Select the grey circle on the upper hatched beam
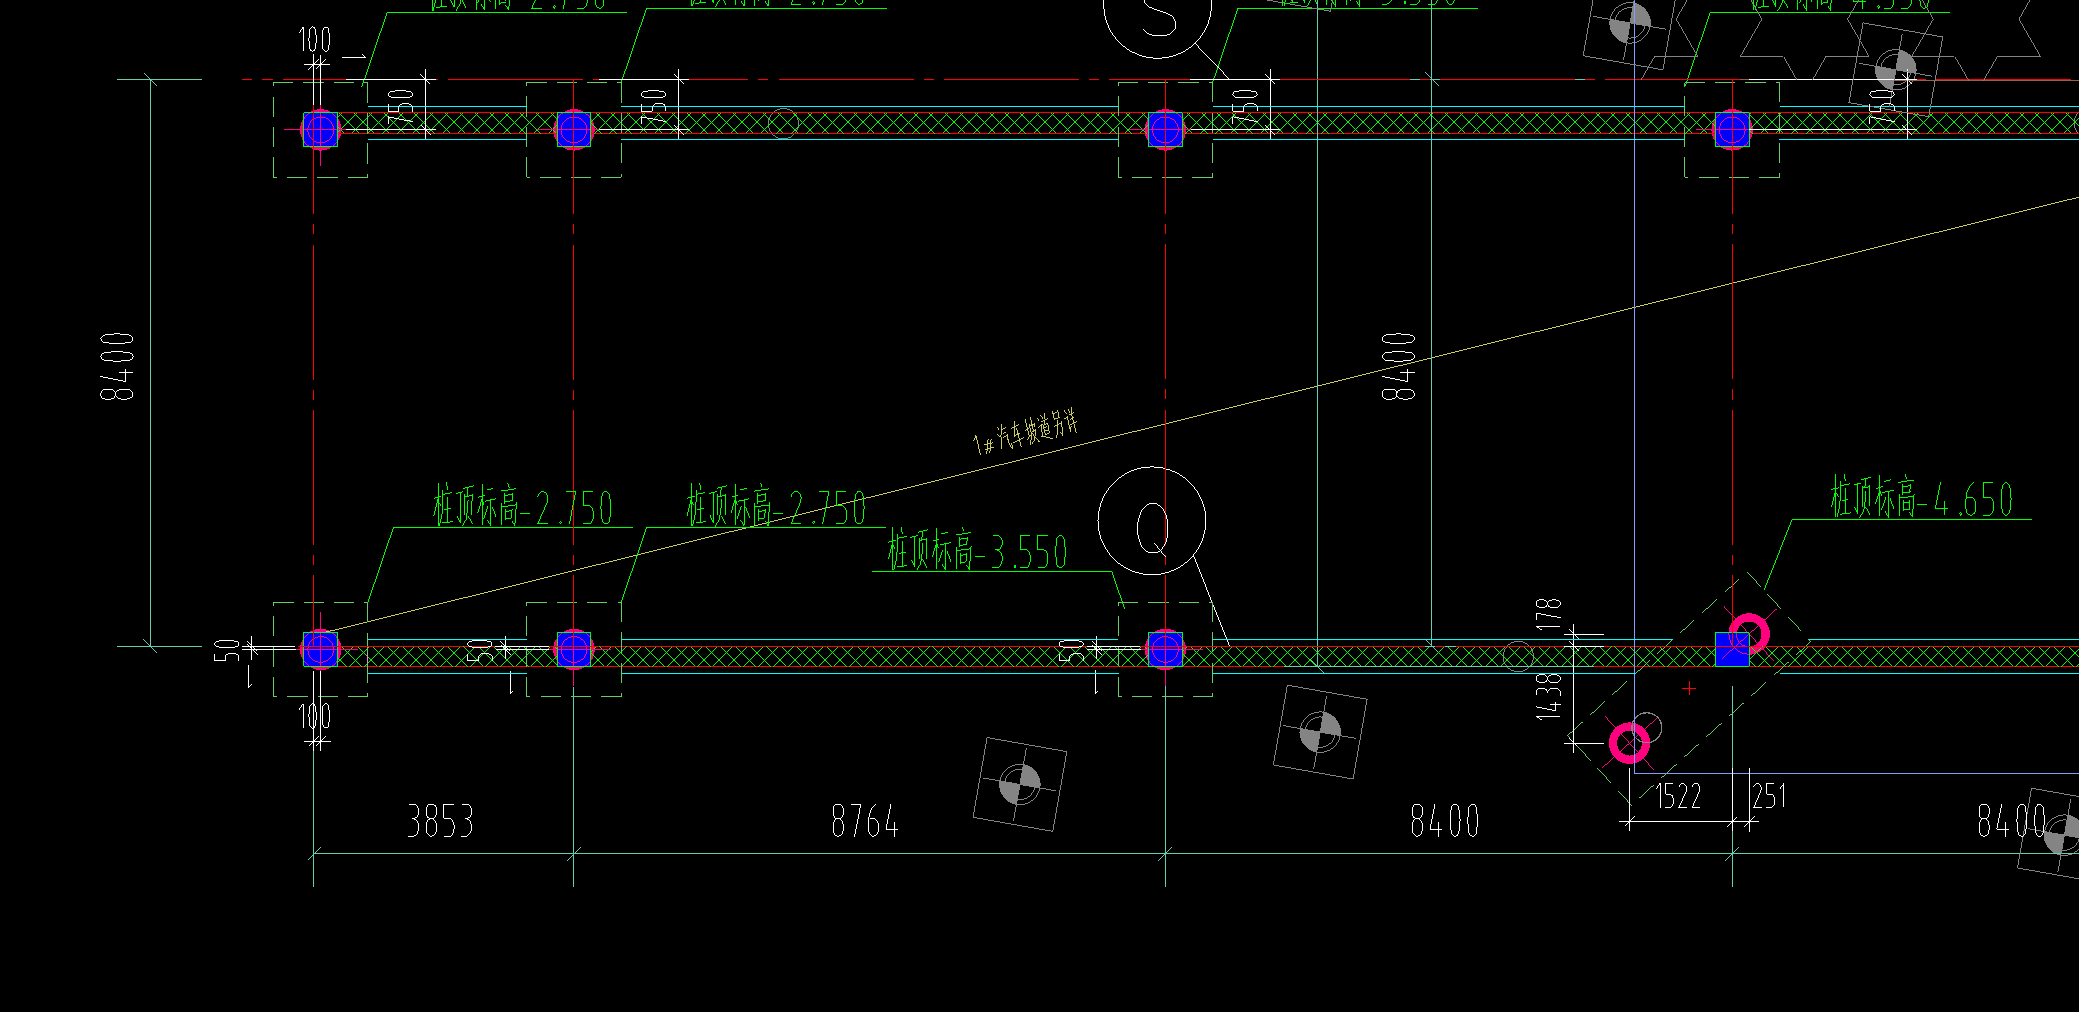Viewport: 2079px width, 1012px height. click(x=783, y=124)
